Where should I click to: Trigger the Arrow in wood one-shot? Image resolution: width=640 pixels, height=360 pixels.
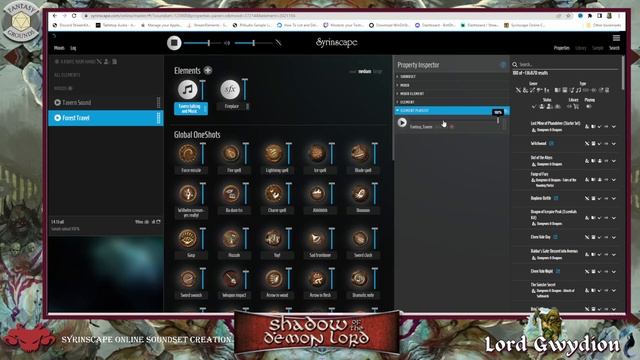[x=273, y=278]
